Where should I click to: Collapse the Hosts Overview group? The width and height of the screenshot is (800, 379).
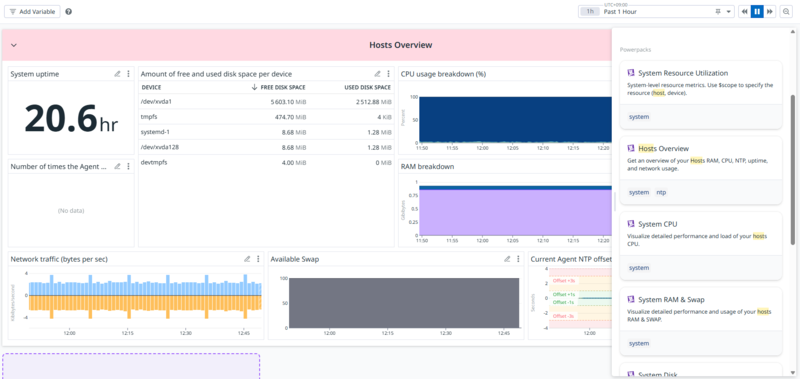[14, 45]
